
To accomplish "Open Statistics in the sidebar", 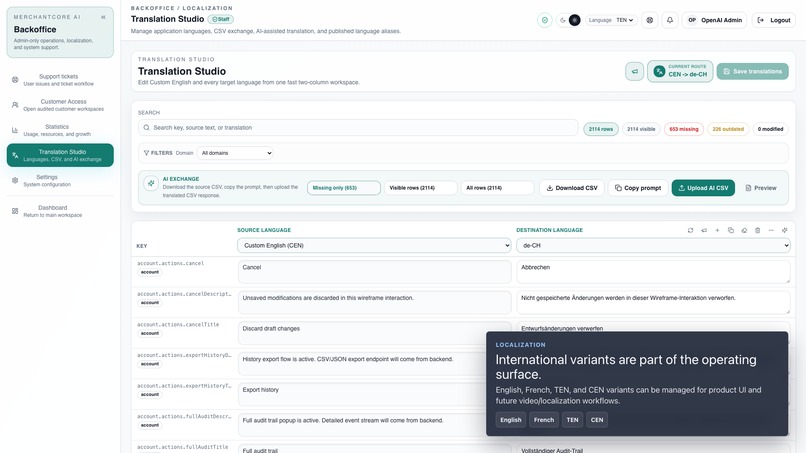I will pyautogui.click(x=60, y=130).
